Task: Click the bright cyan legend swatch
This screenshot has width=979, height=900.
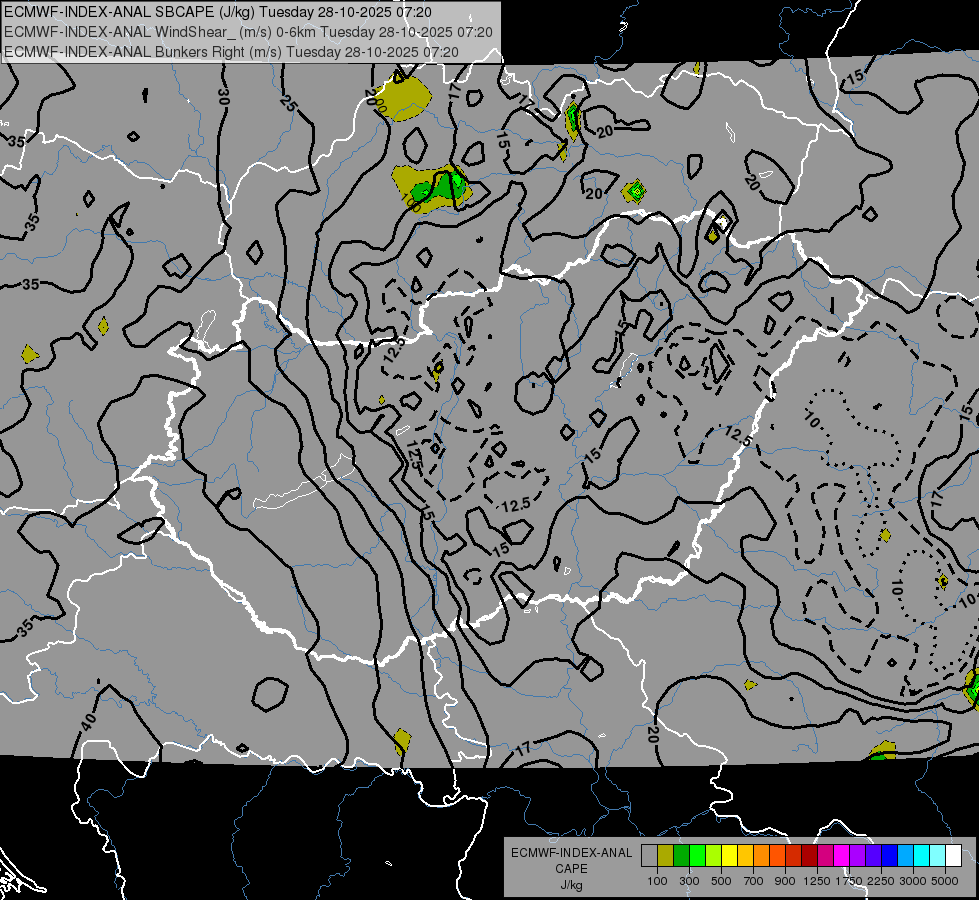Action: coord(922,856)
